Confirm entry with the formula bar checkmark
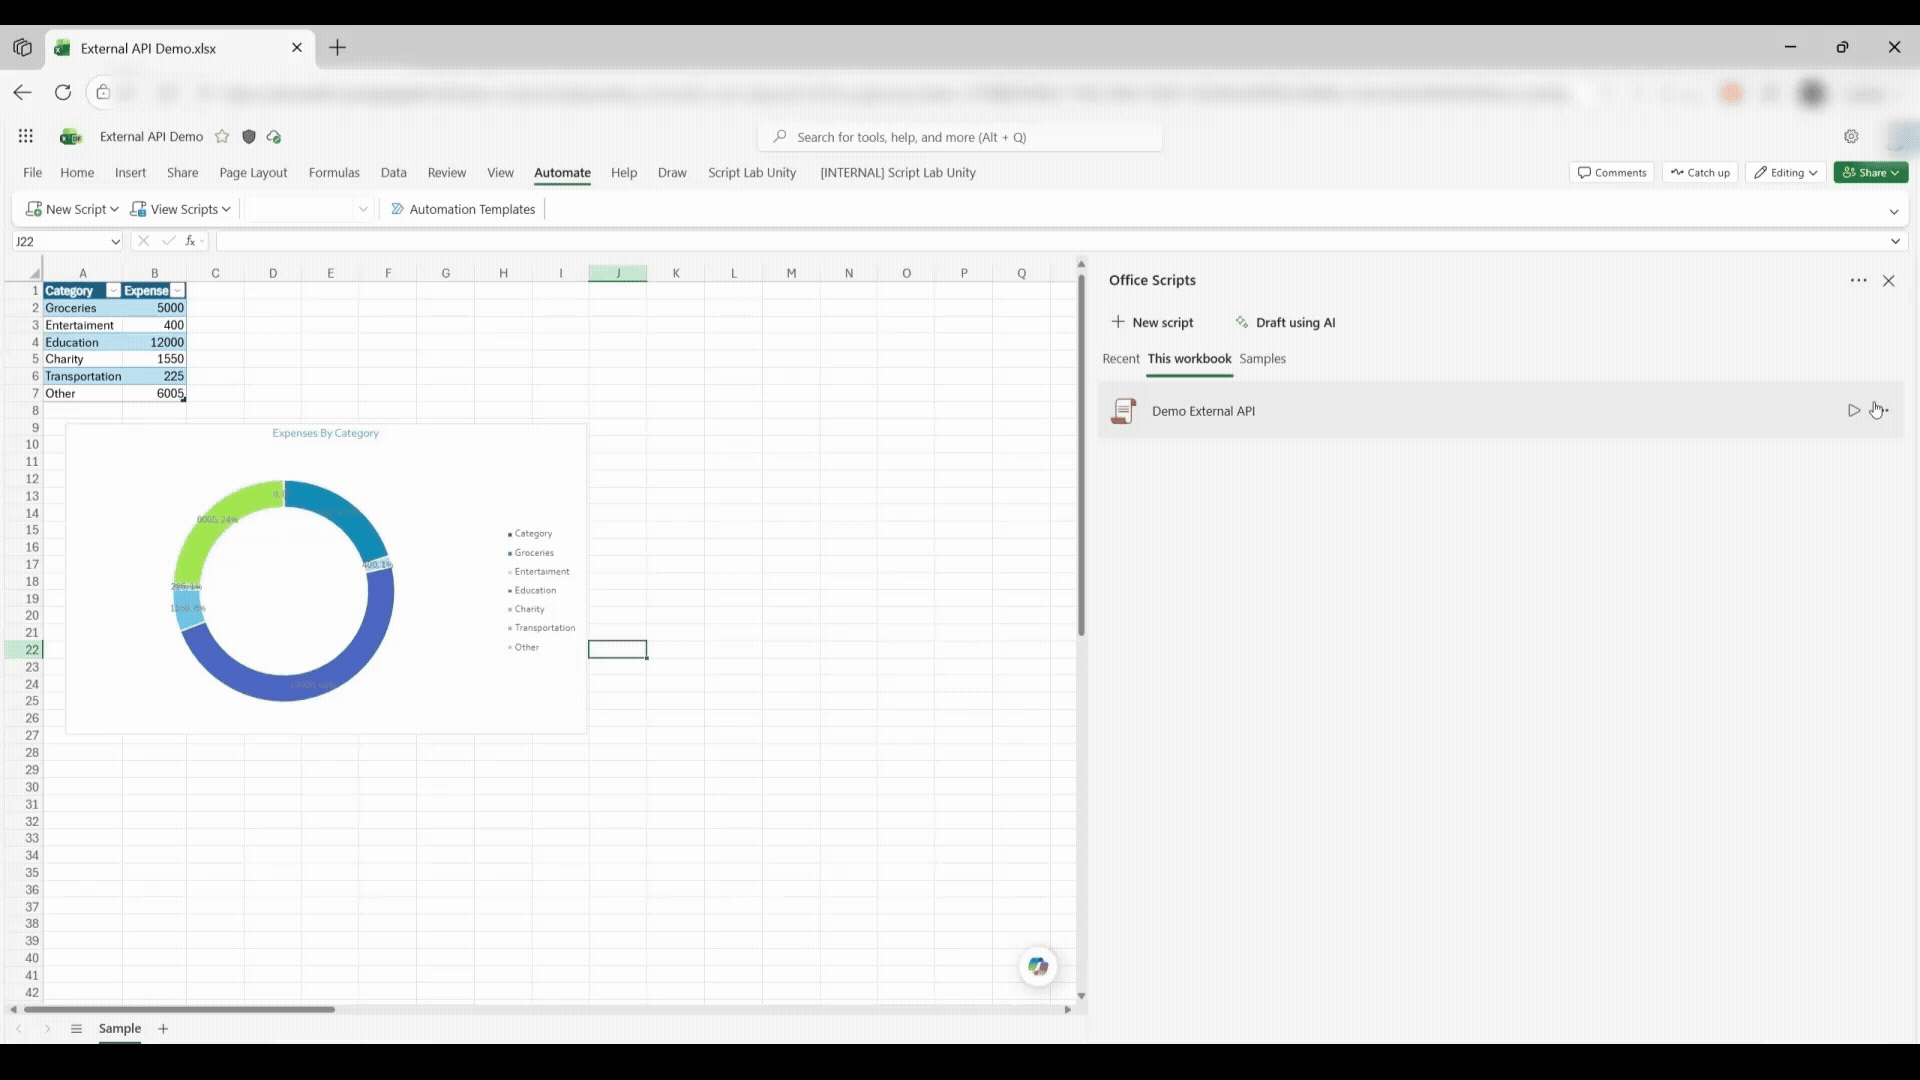 [x=168, y=240]
